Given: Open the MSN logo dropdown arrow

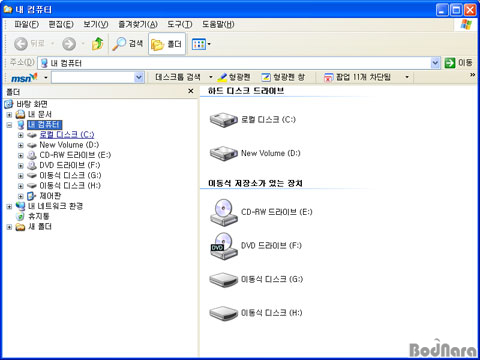Looking at the screenshot, I should tap(46, 78).
